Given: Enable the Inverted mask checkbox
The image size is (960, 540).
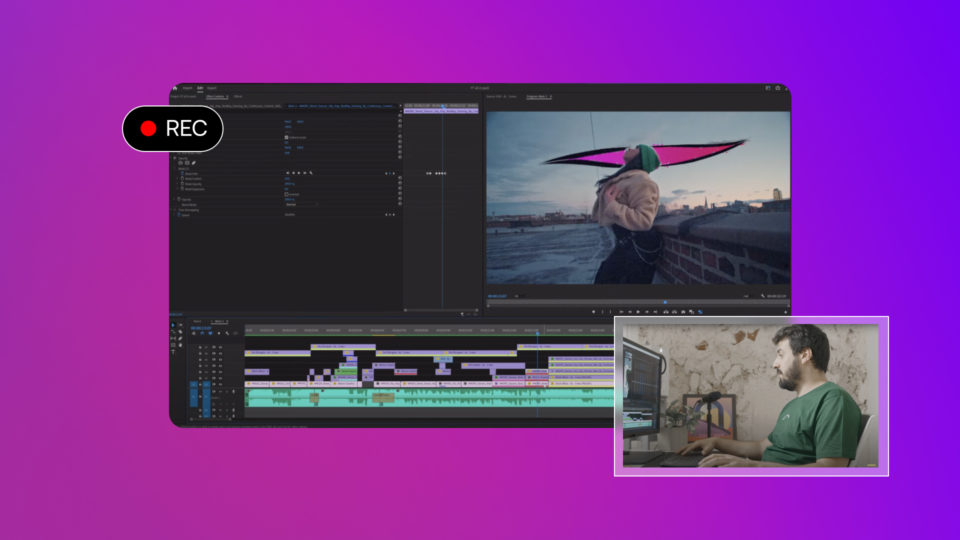Looking at the screenshot, I should click(286, 194).
